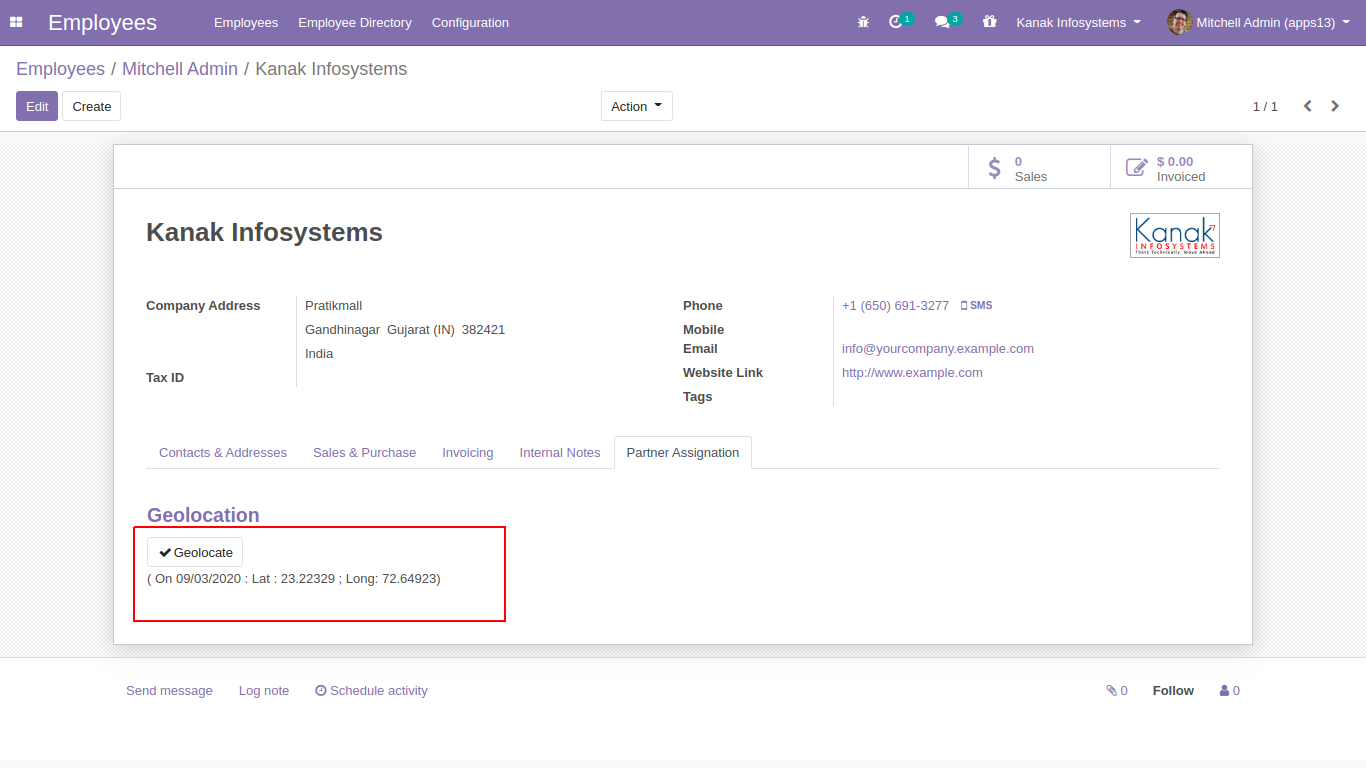Viewport: 1366px width, 768px height.
Task: Click the Geolocation section heading
Action: pyautogui.click(x=203, y=515)
